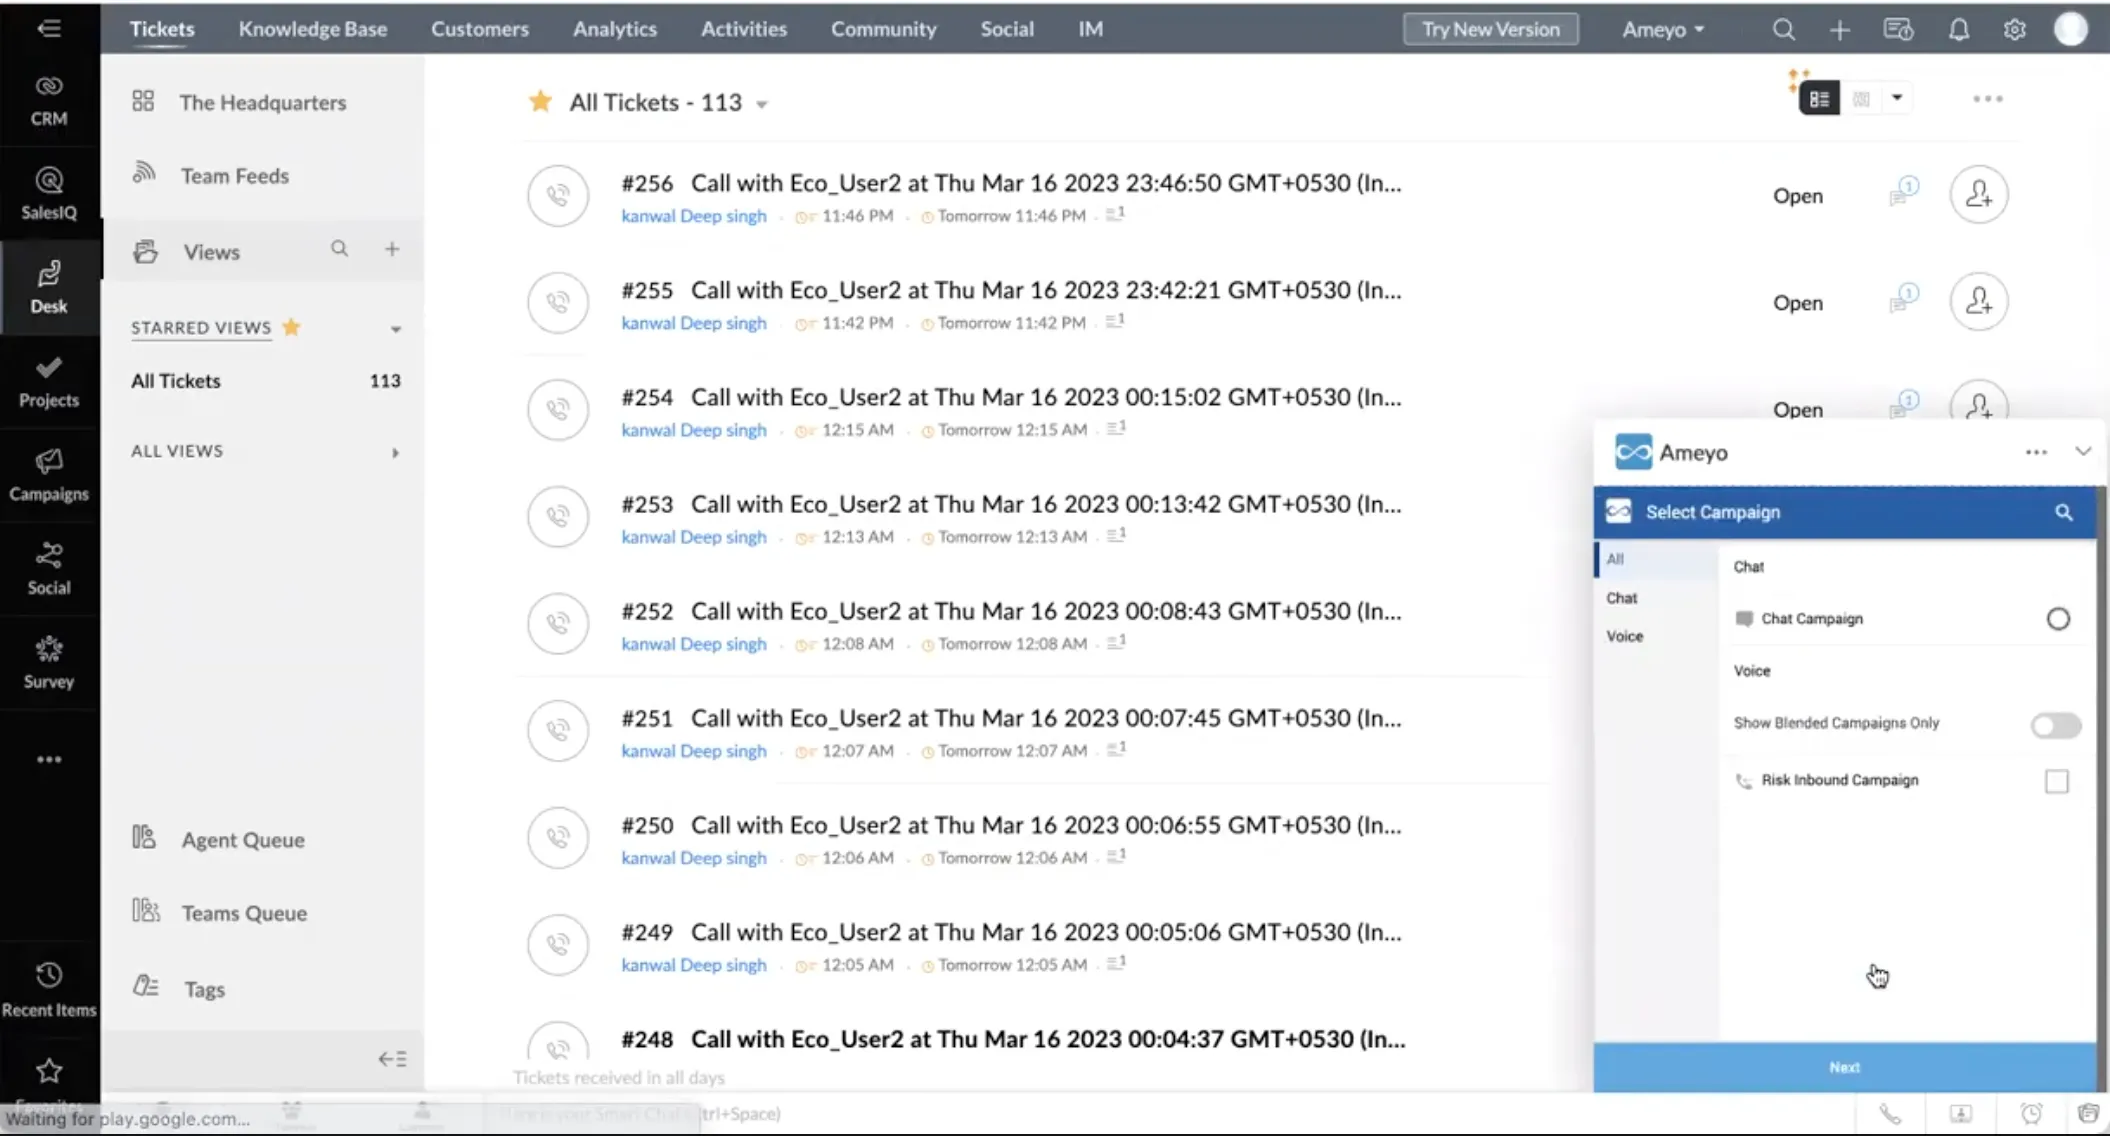Collapse the Ameyo widget with chevron
Image resolution: width=2110 pixels, height=1136 pixels.
point(2082,451)
